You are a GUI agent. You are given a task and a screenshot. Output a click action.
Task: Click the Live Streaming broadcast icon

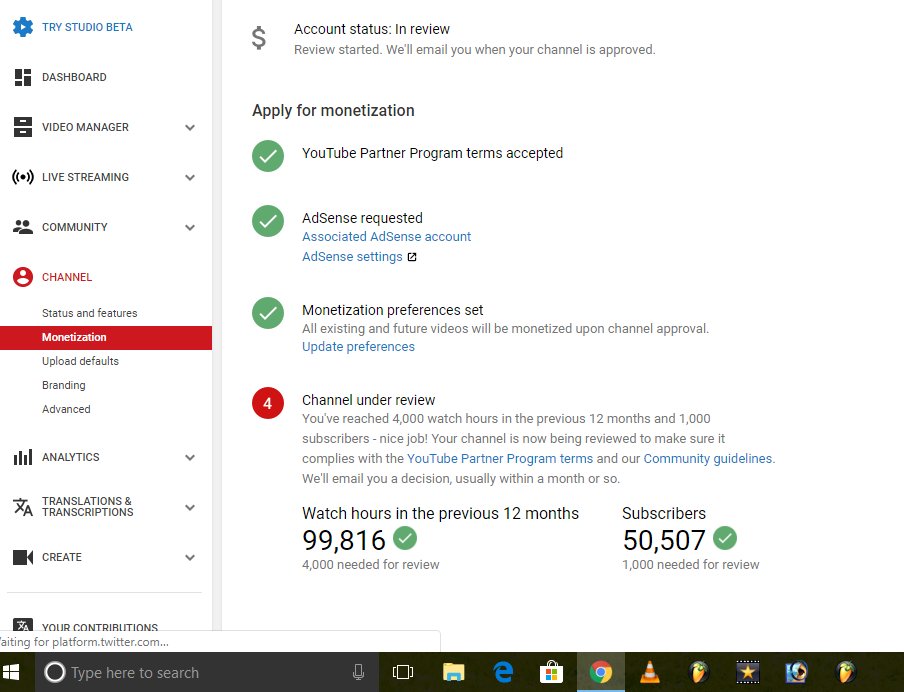23,177
